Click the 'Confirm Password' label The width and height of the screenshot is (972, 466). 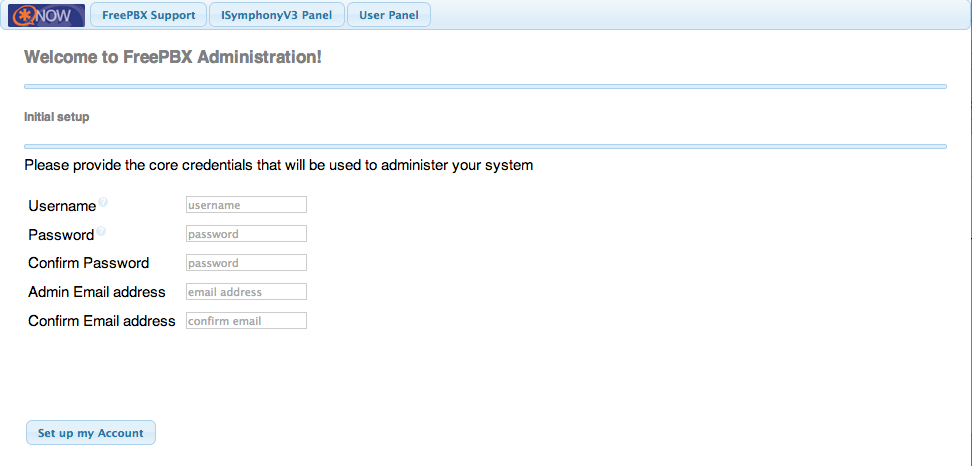(89, 263)
